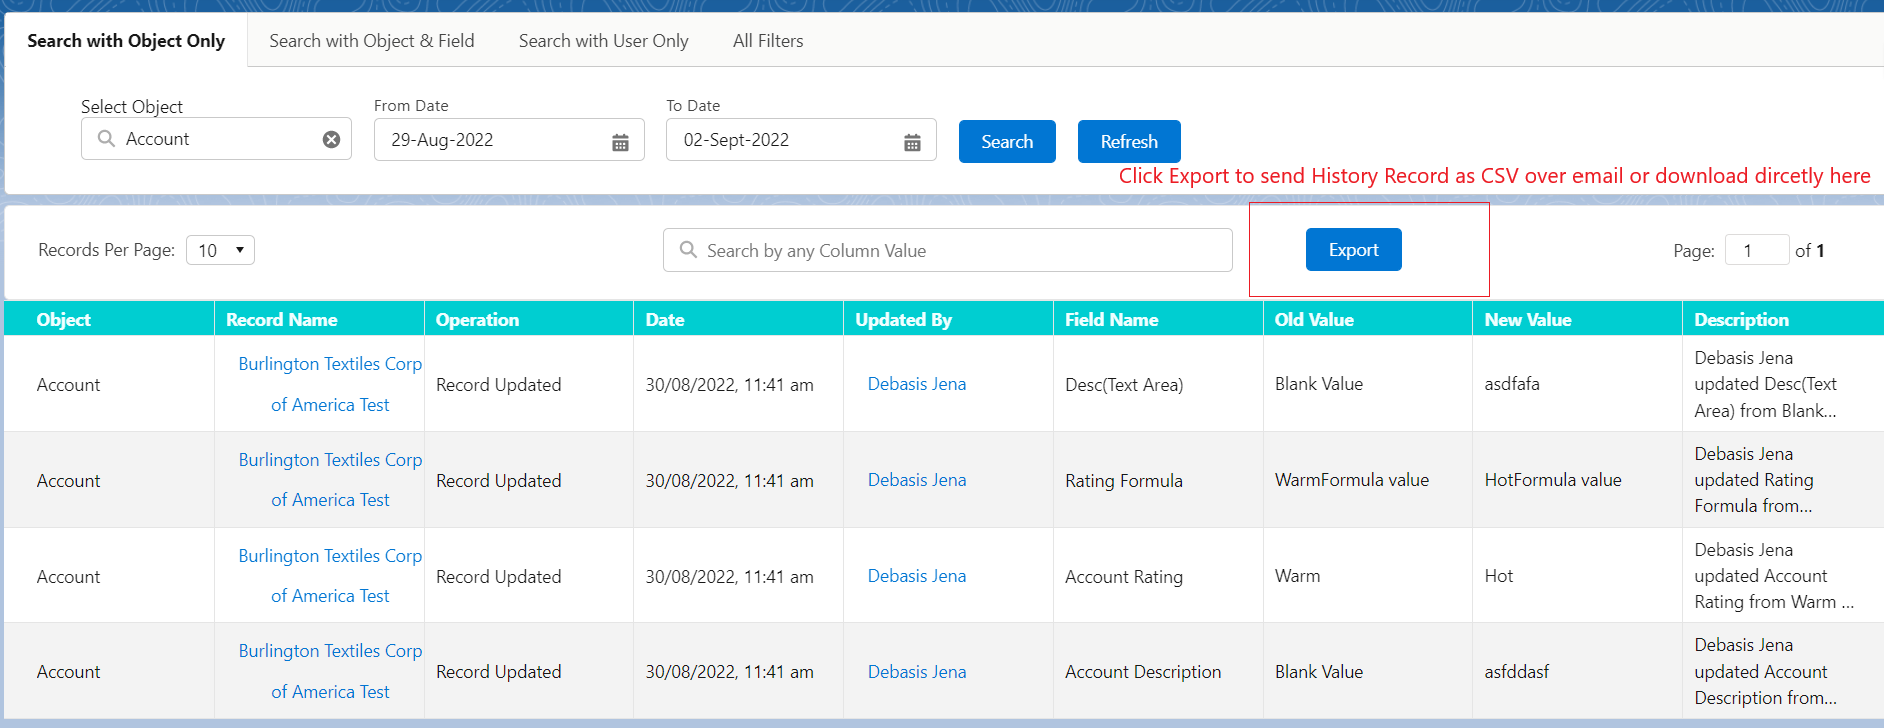This screenshot has width=1884, height=728.
Task: Click the magnifier icon in column search box
Action: tap(688, 250)
